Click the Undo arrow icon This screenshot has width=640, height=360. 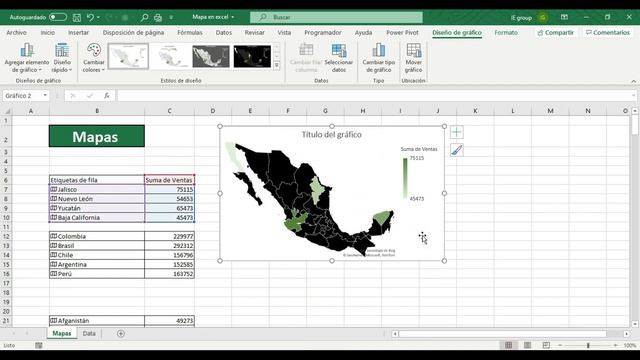click(x=90, y=18)
